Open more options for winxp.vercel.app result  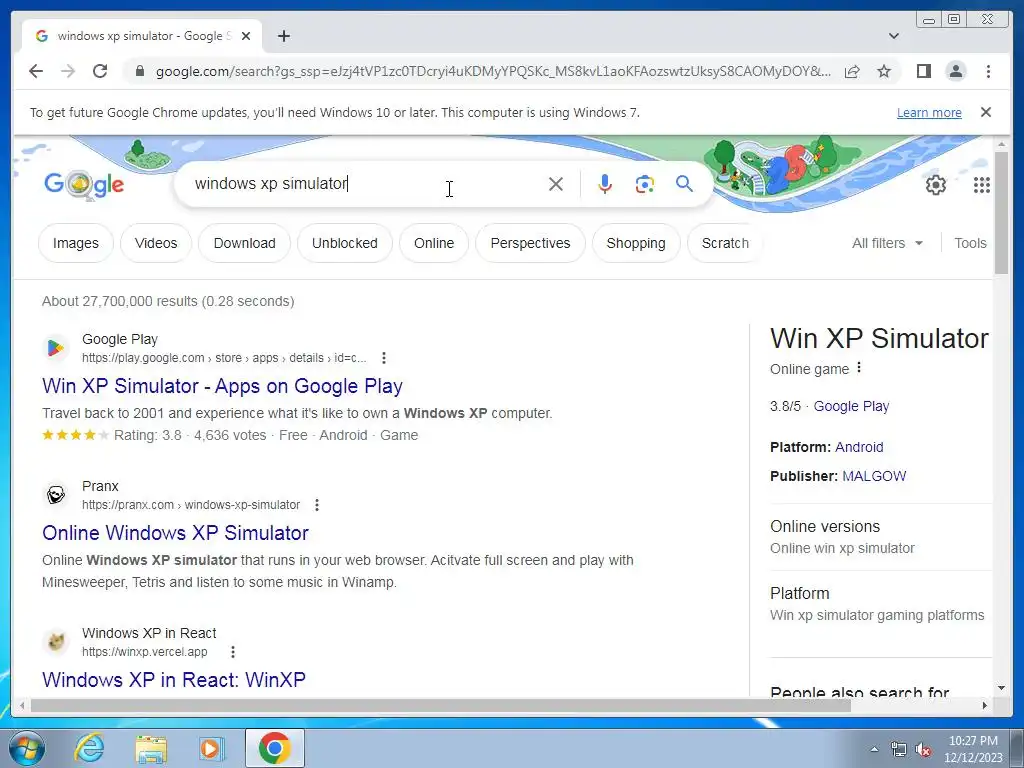(232, 652)
